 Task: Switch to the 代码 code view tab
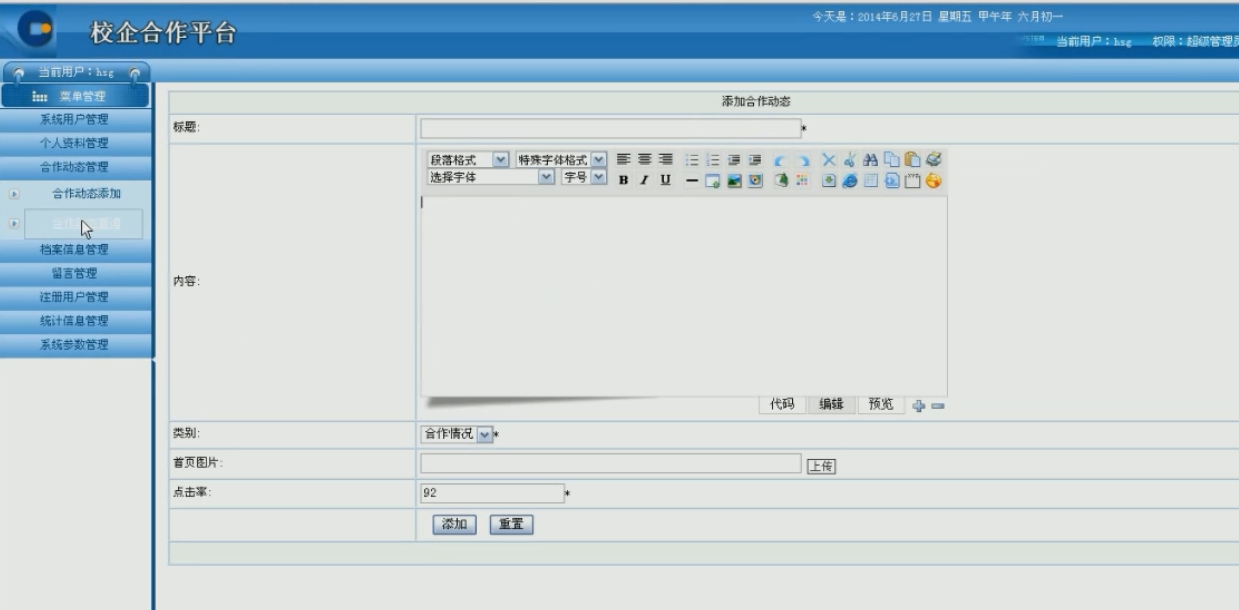tap(781, 404)
